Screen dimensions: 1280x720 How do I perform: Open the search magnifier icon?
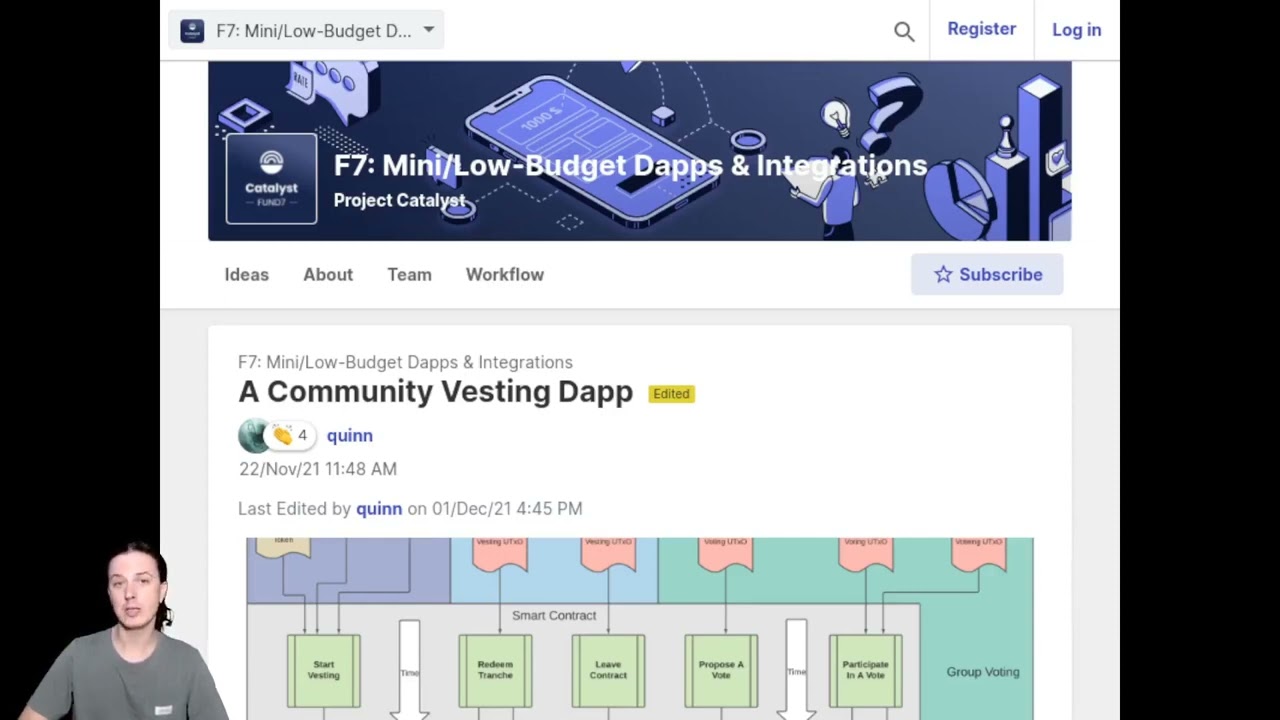904,31
